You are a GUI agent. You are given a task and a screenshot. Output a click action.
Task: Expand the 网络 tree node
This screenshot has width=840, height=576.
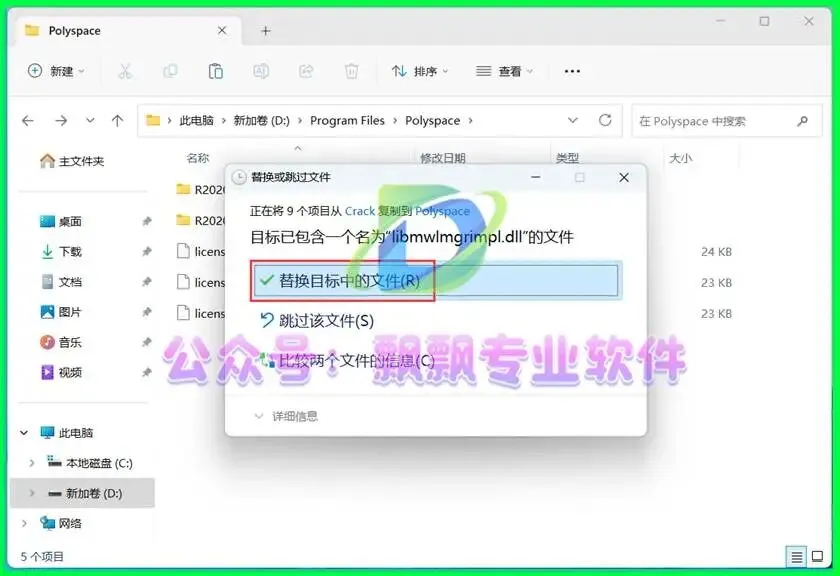point(24,523)
